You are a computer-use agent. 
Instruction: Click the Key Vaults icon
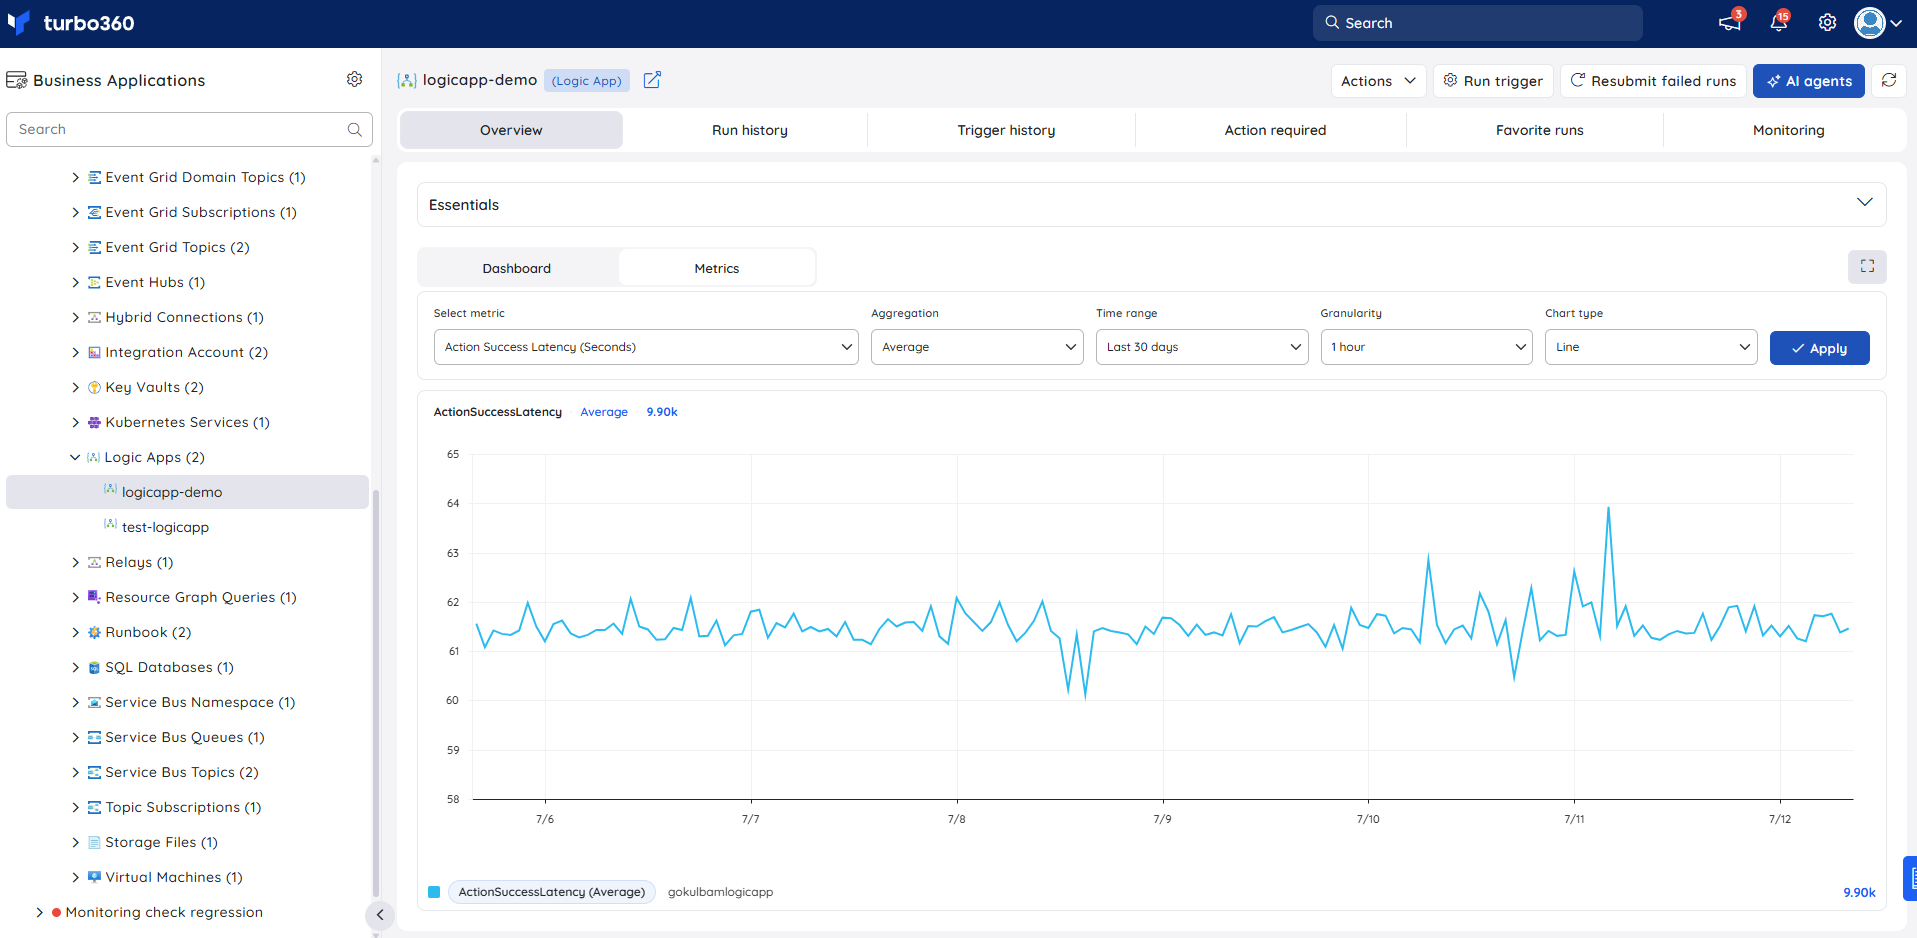click(94, 387)
